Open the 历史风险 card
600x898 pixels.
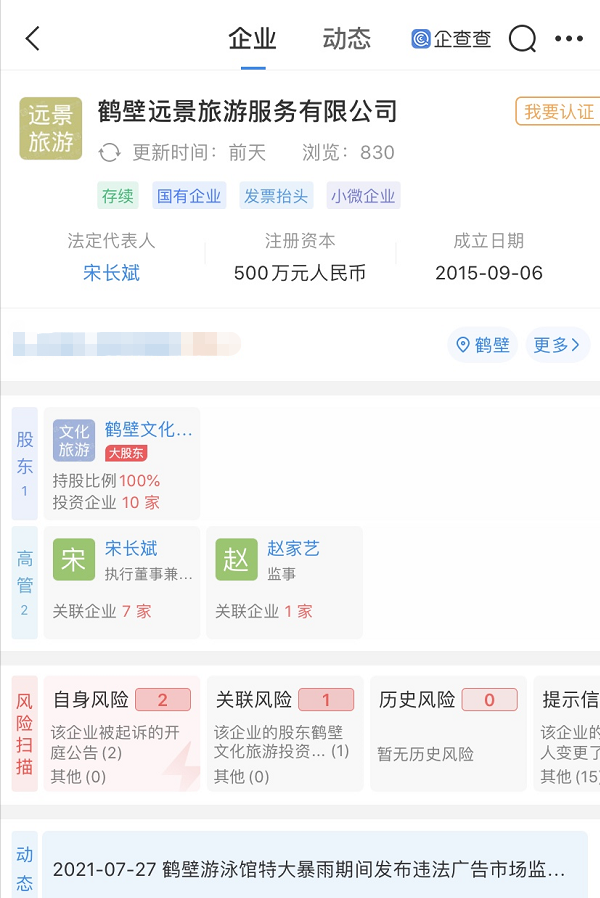(x=448, y=734)
